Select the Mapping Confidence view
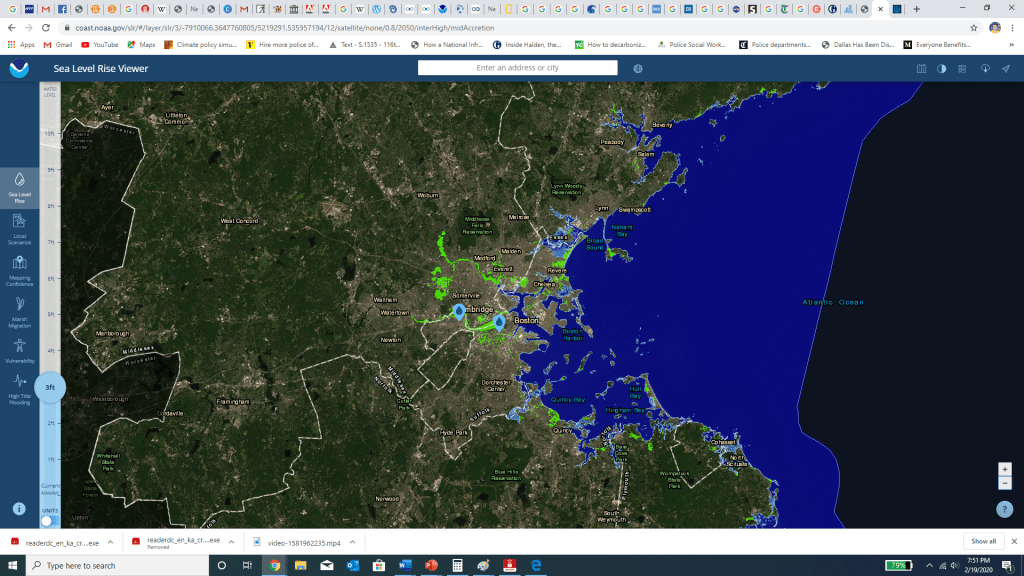Image resolution: width=1024 pixels, height=576 pixels. click(19, 269)
